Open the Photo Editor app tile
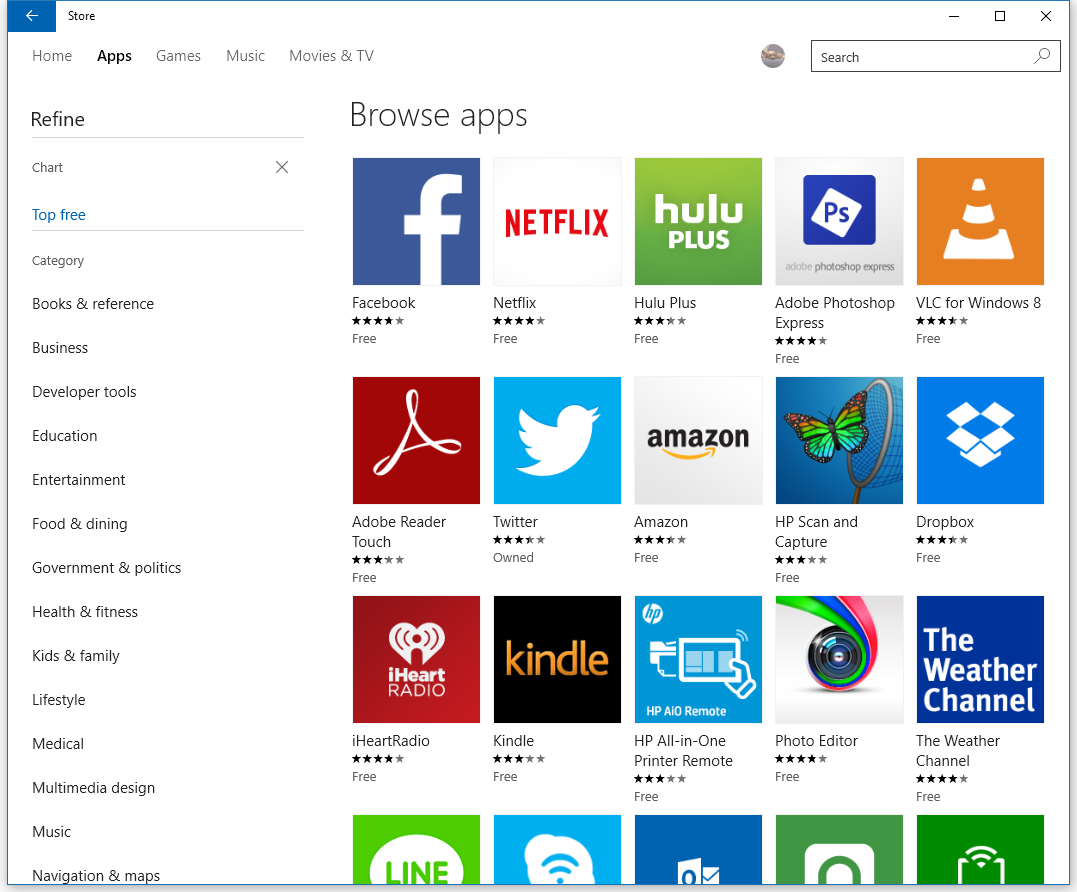Viewport: 1077px width, 892px height. (839, 659)
